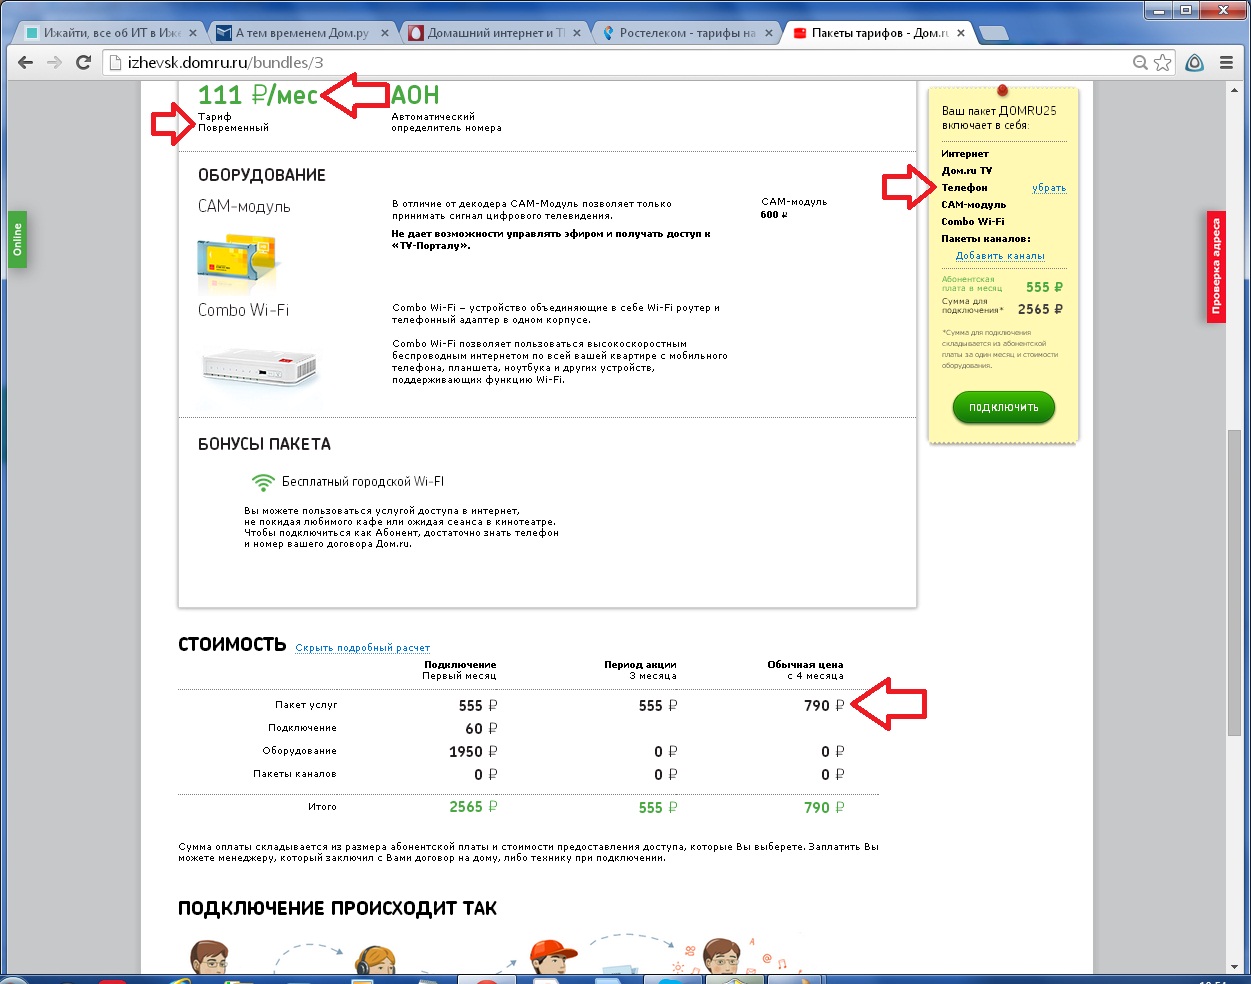Image resolution: width=1251 pixels, height=984 pixels.
Task: Click the Combo Wi-Fi router image
Action: [x=259, y=366]
